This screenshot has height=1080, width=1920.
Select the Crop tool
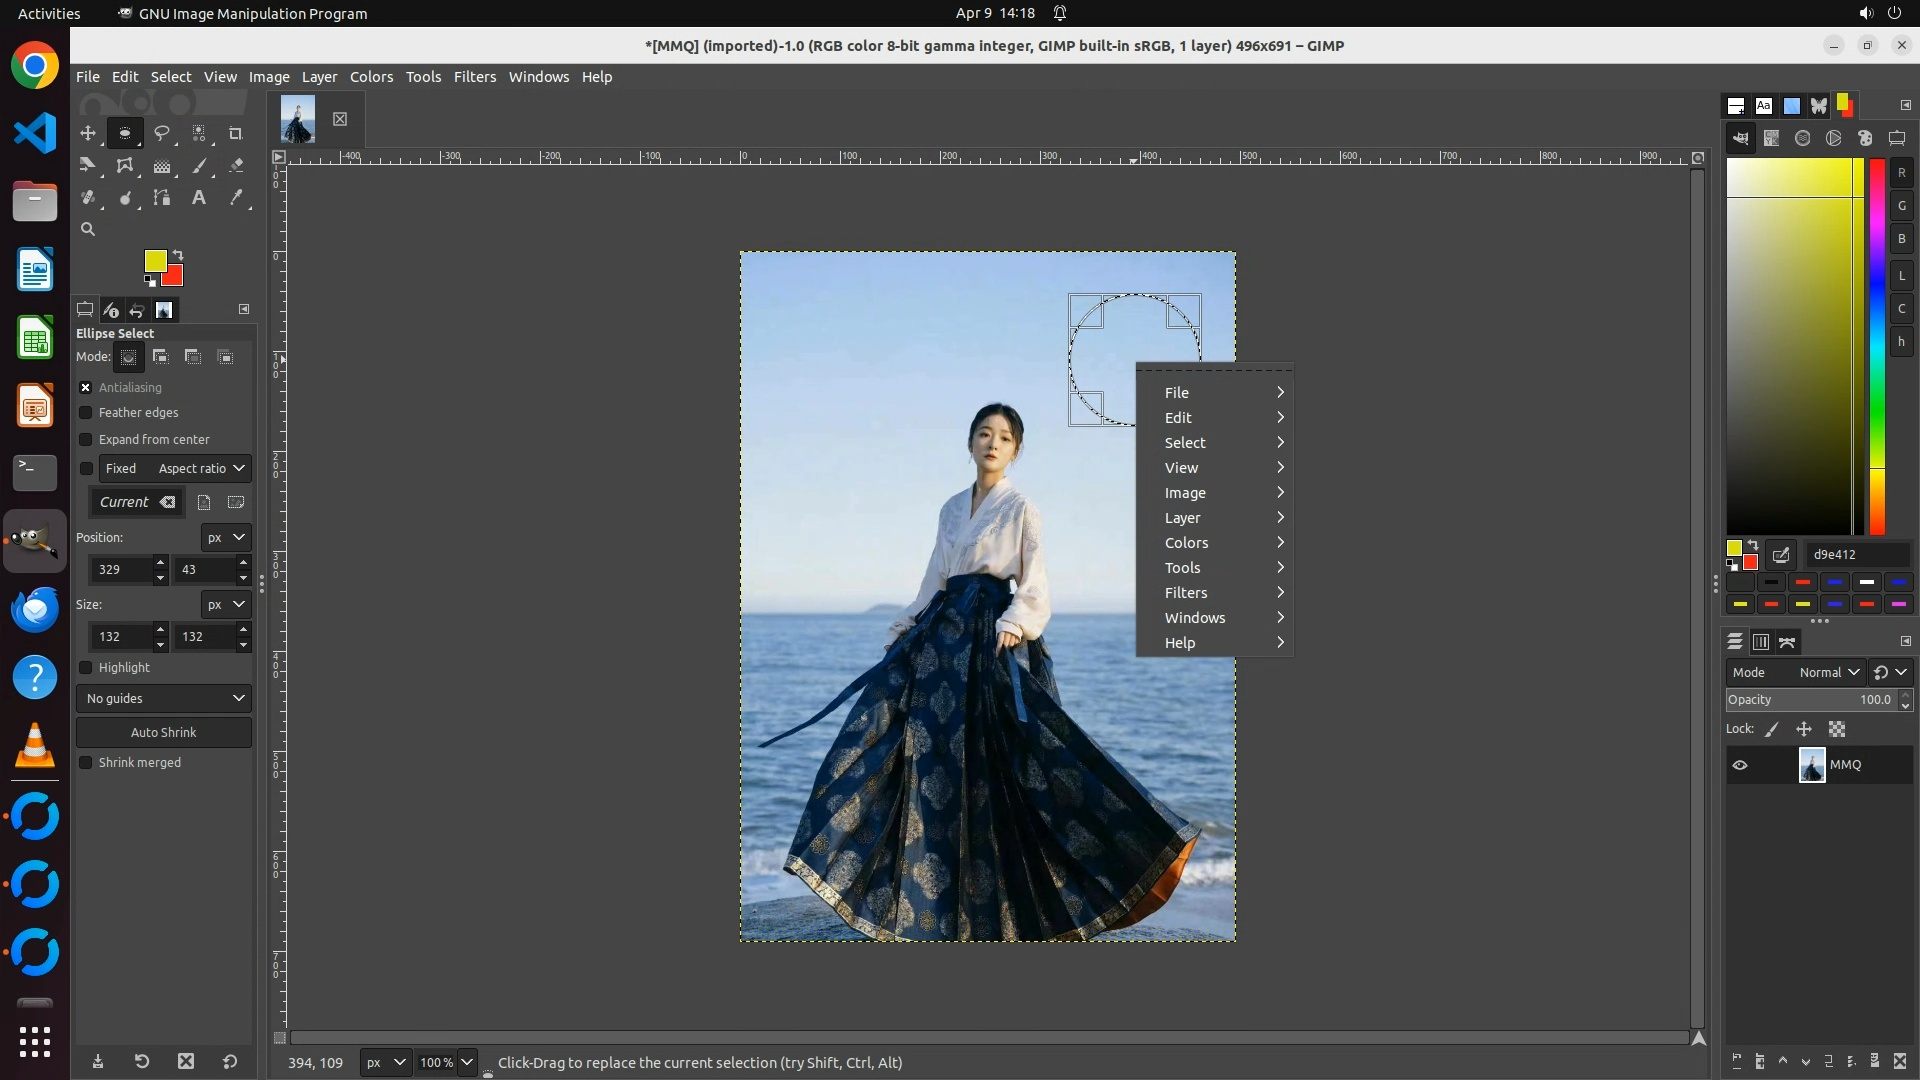pos(236,133)
